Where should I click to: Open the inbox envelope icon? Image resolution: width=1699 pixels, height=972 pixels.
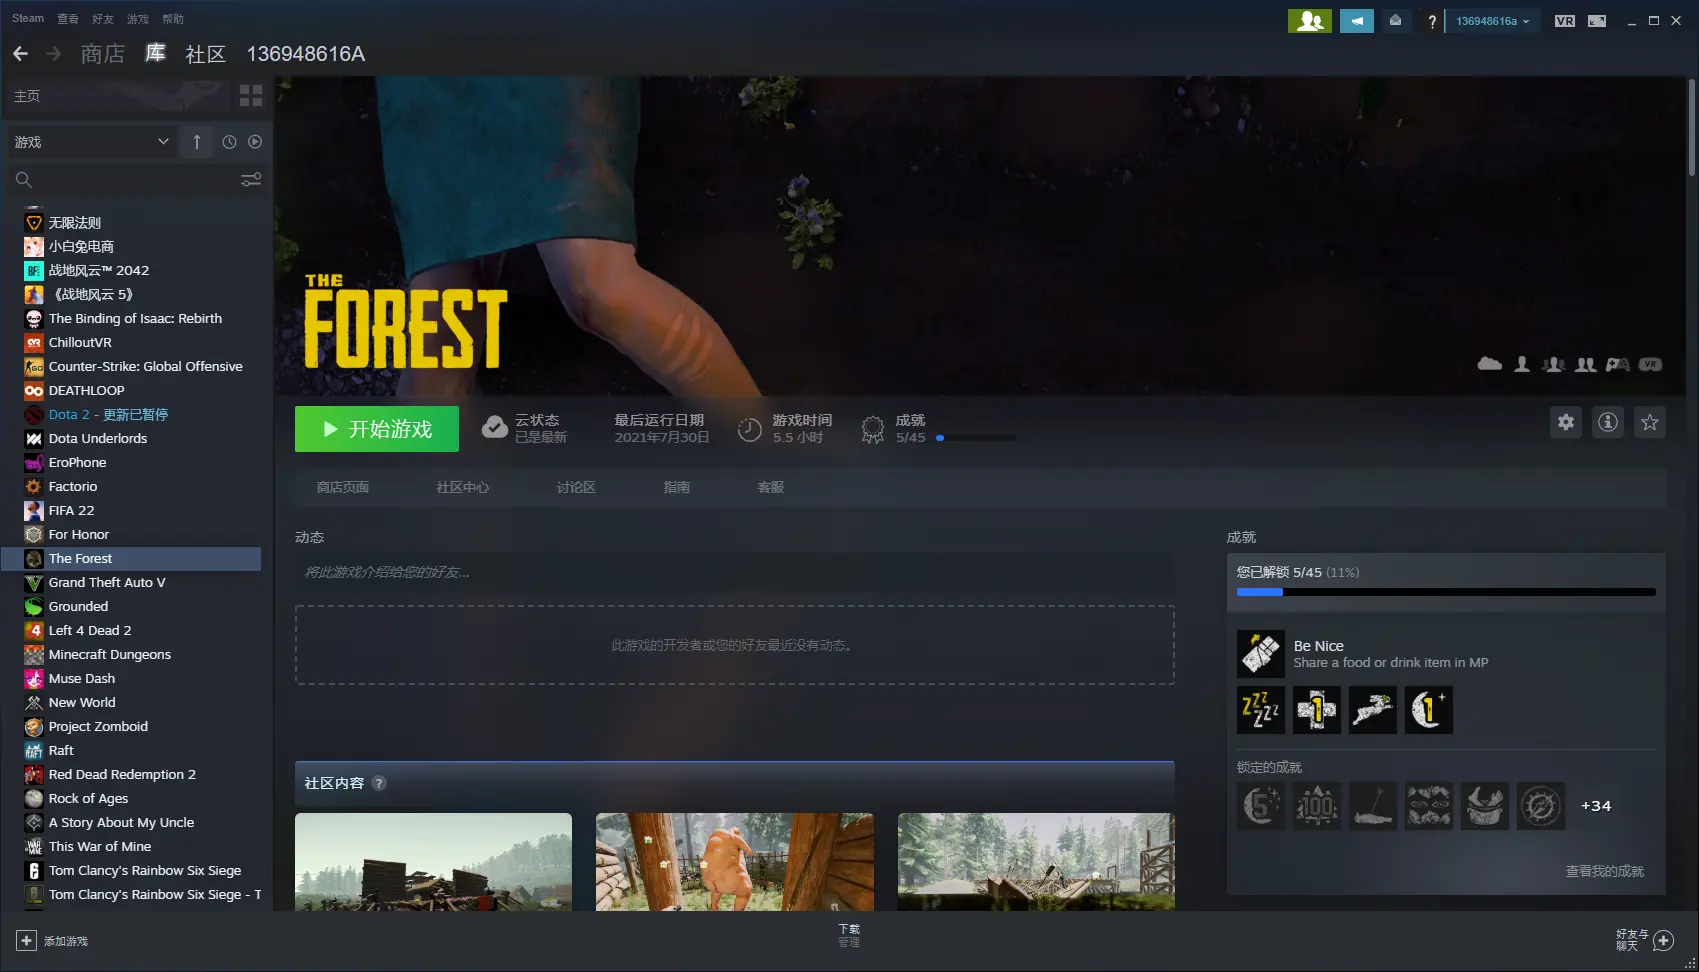(x=1395, y=21)
